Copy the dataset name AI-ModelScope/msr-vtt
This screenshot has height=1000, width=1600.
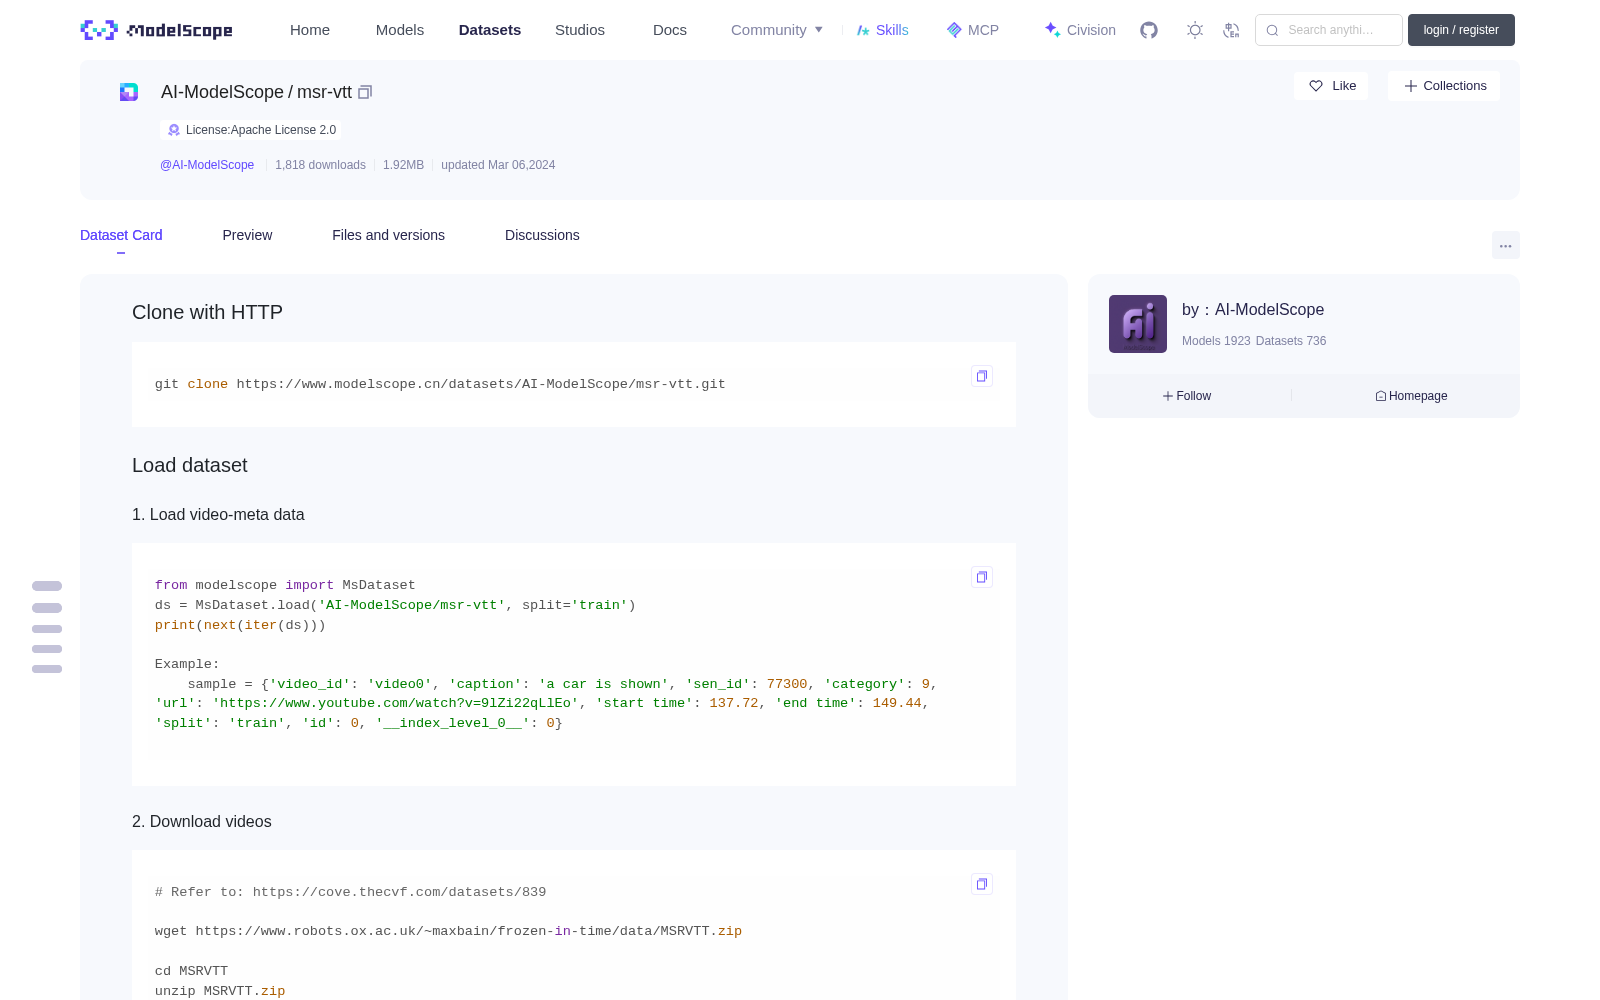[x=365, y=92]
